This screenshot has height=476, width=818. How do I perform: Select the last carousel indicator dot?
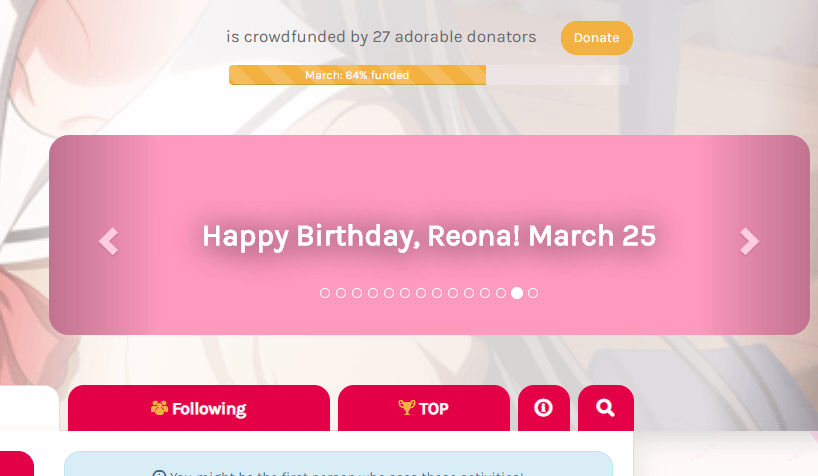(x=533, y=293)
